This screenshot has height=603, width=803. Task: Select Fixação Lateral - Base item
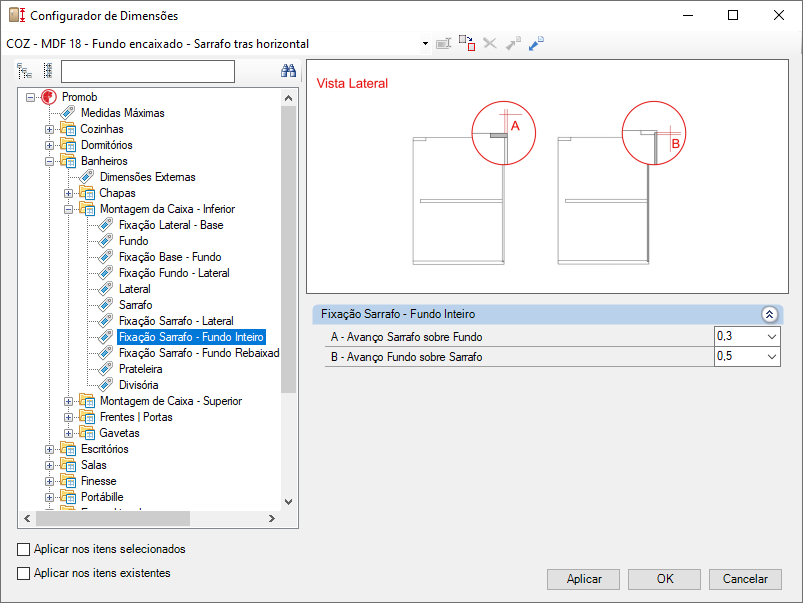pos(171,225)
